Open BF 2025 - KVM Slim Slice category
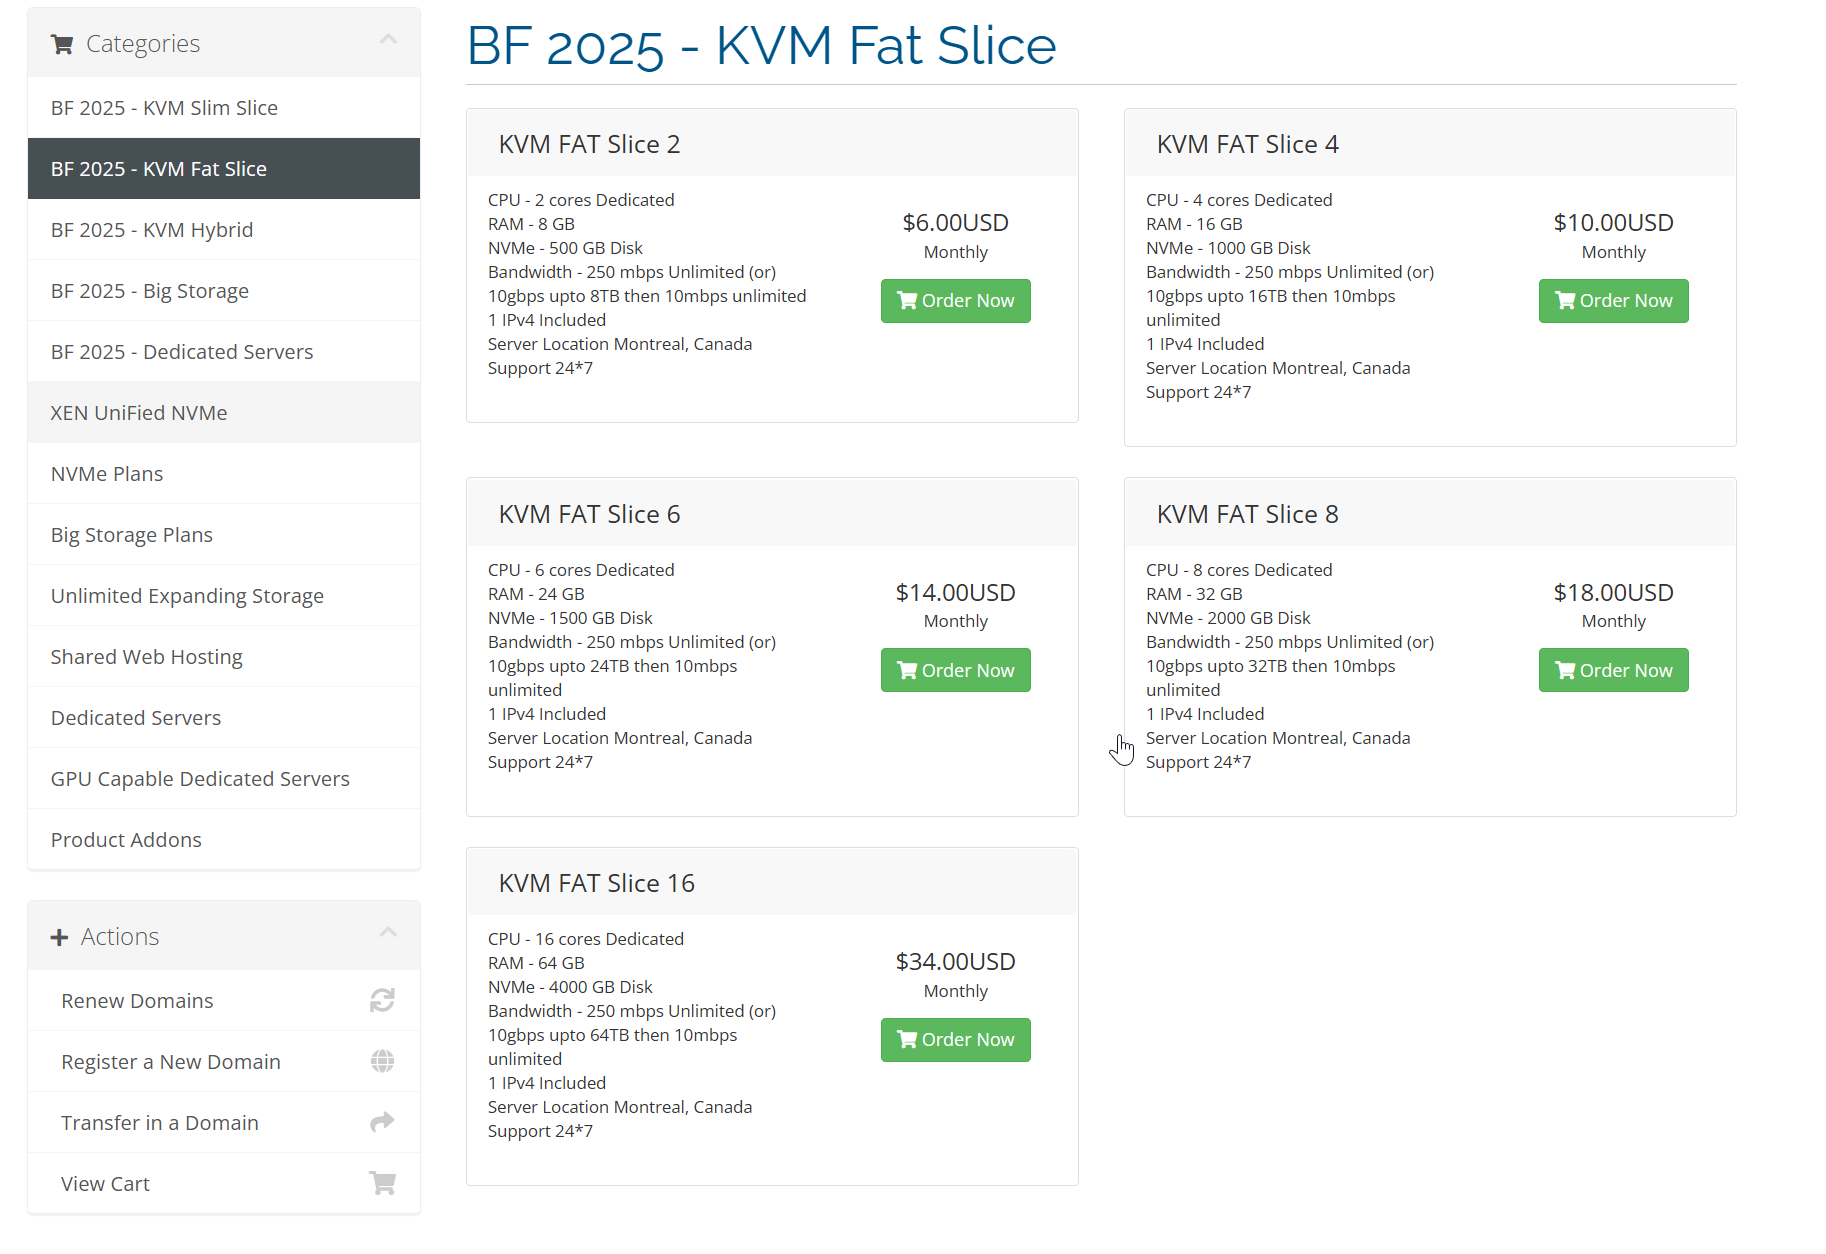This screenshot has height=1254, width=1826. (x=224, y=108)
